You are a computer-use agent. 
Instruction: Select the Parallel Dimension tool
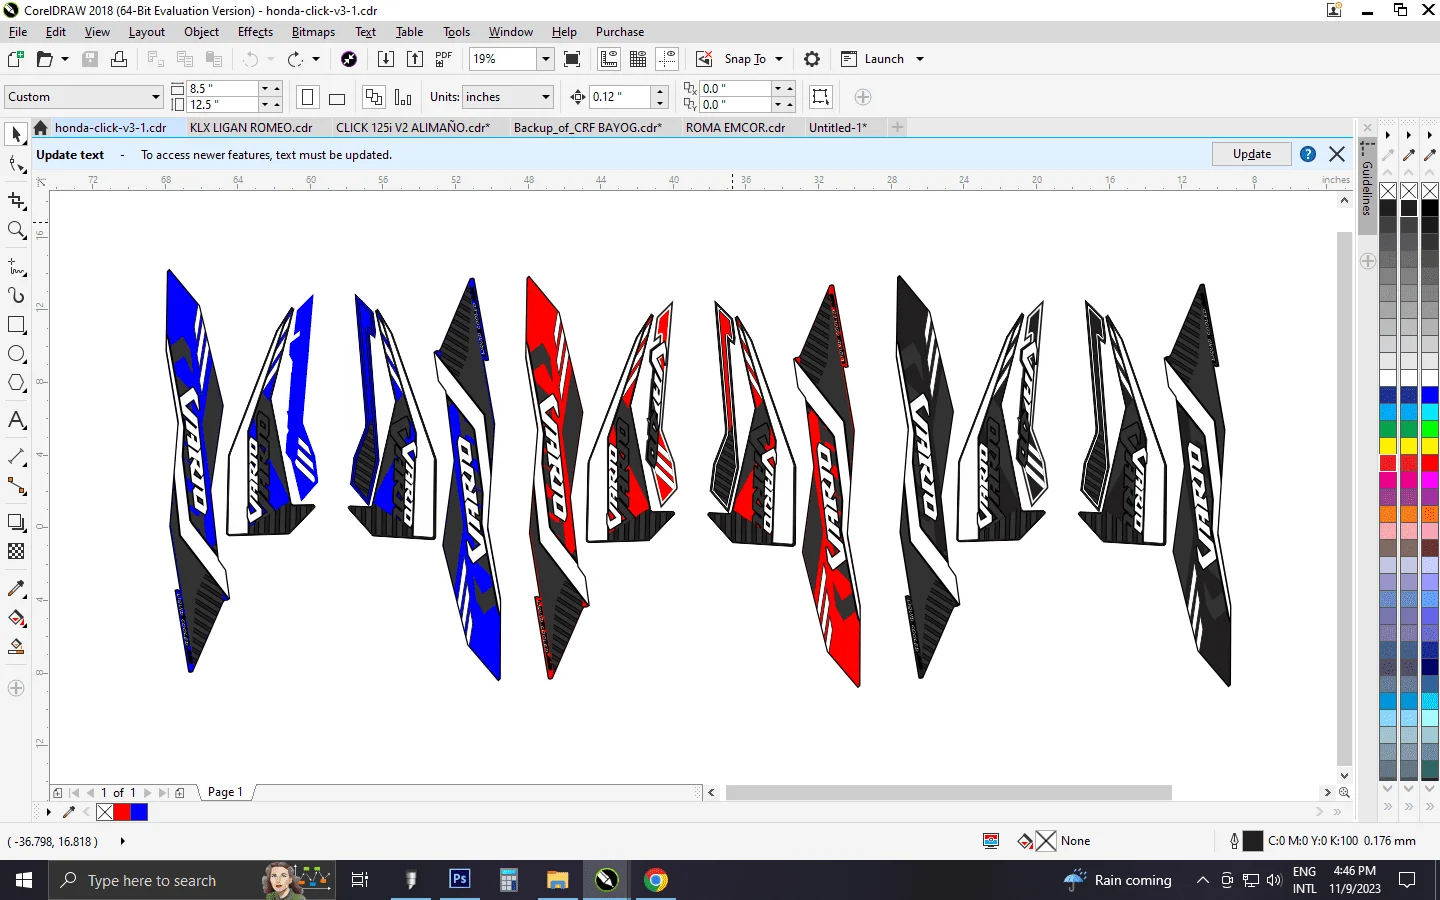pos(16,457)
